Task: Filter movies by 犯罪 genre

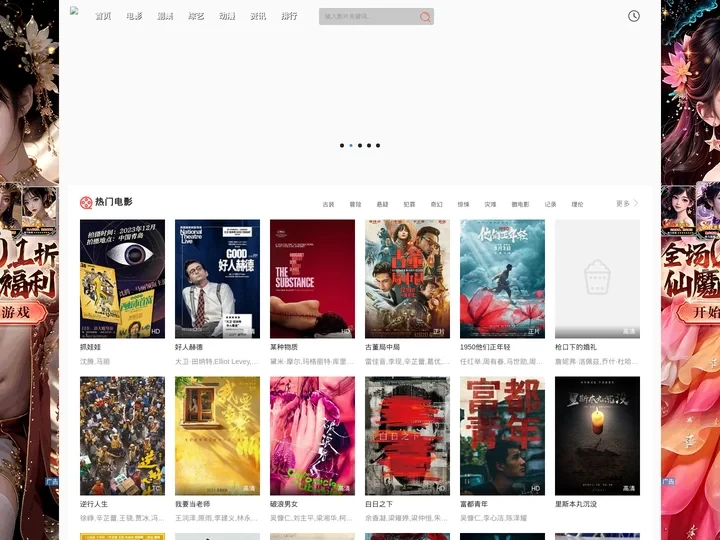Action: click(409, 204)
